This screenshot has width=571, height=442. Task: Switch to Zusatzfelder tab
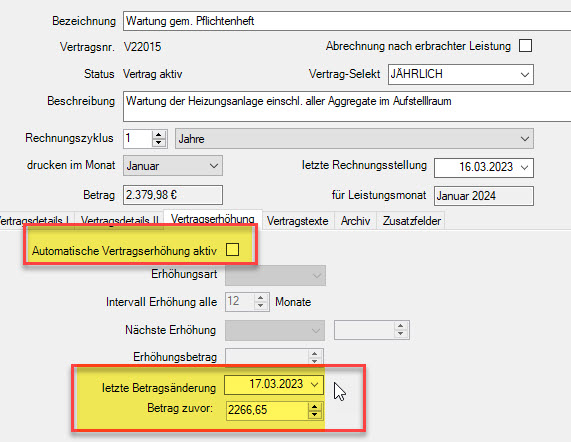pos(411,221)
